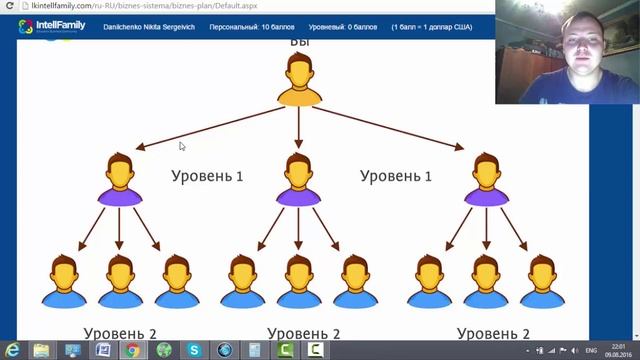
Task: Click the middle purple Level 1 person icon
Action: point(298,179)
